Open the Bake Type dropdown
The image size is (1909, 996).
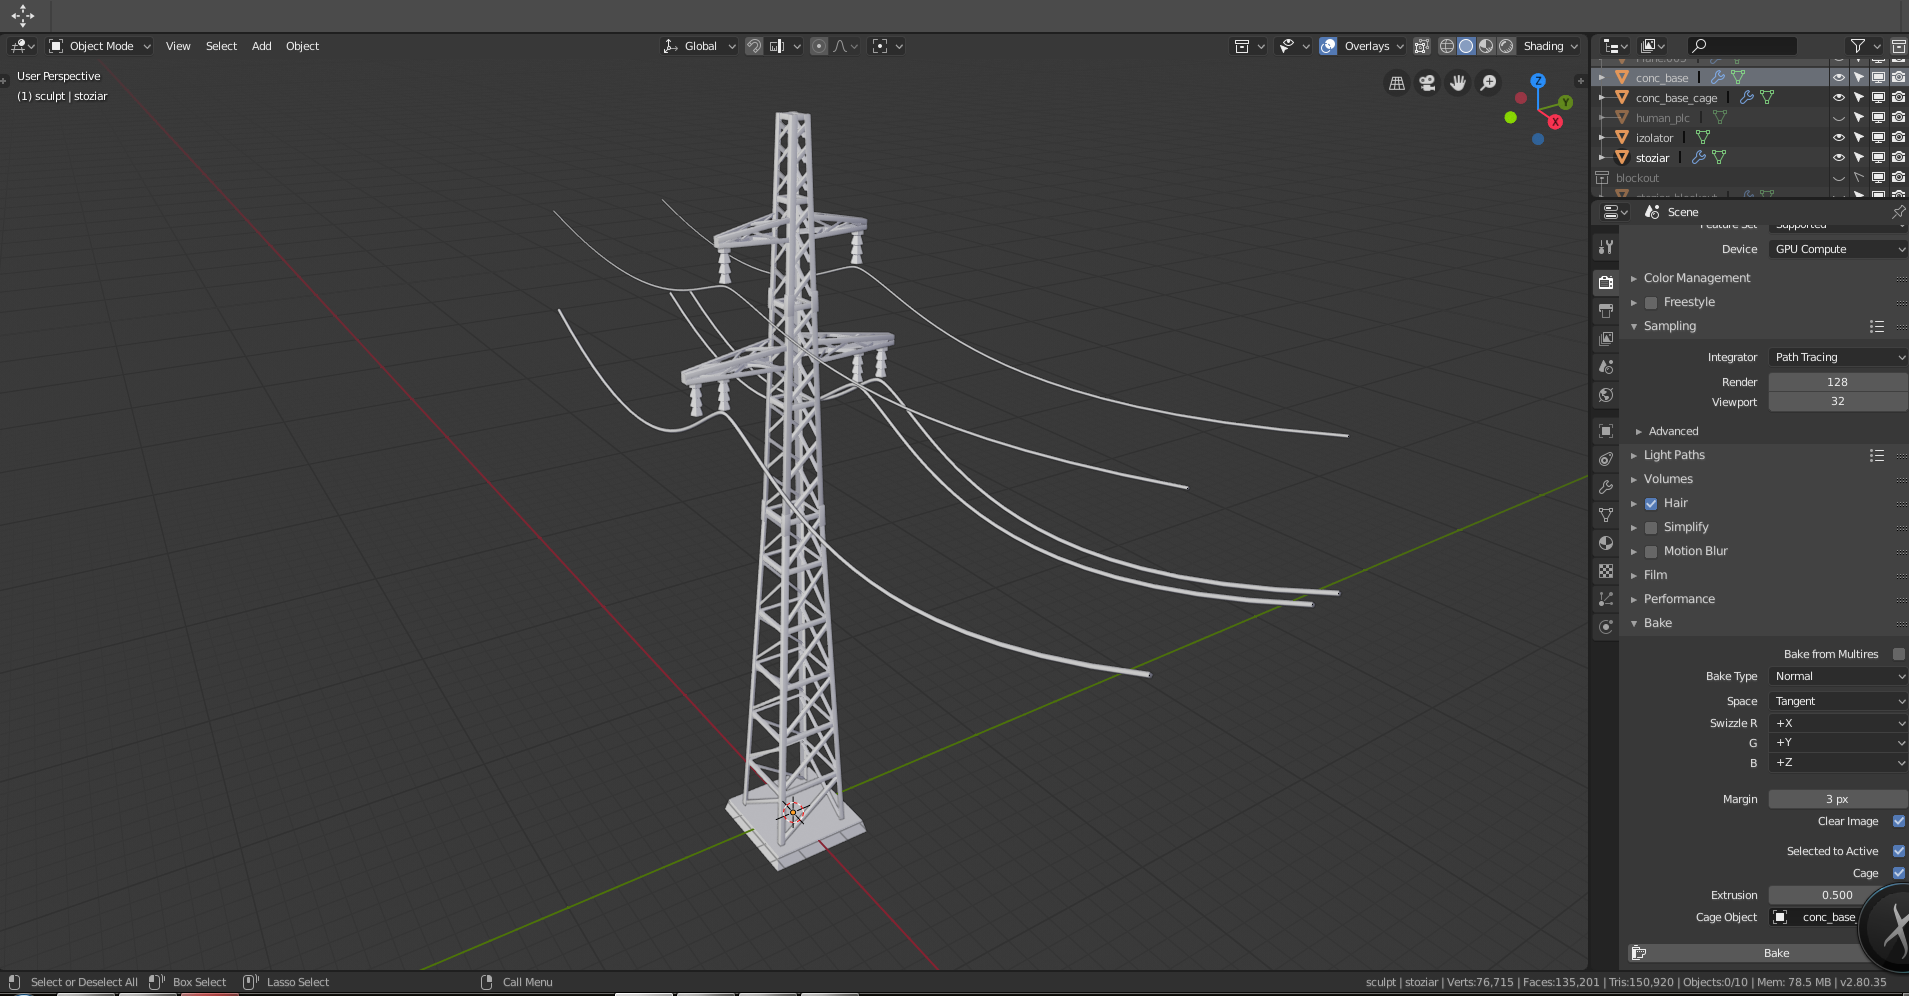click(x=1837, y=677)
